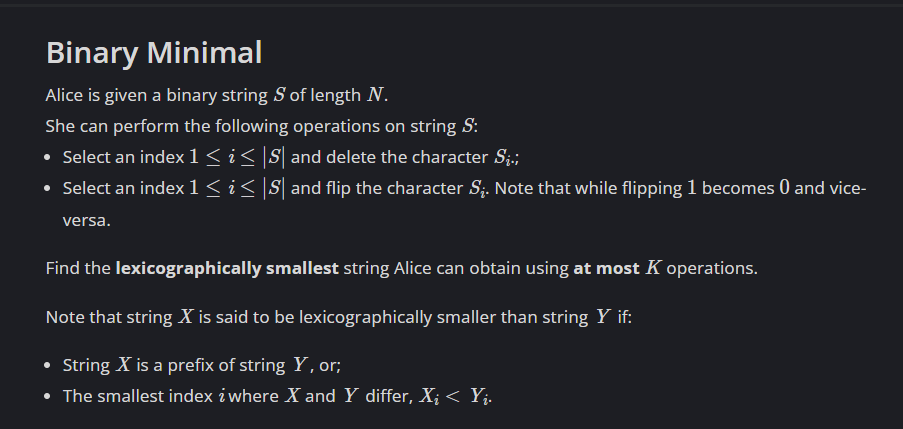Screen dimensions: 903x429
Task: Click the text 'versa.' on the wrapped line
Action: pyautogui.click(x=86, y=221)
